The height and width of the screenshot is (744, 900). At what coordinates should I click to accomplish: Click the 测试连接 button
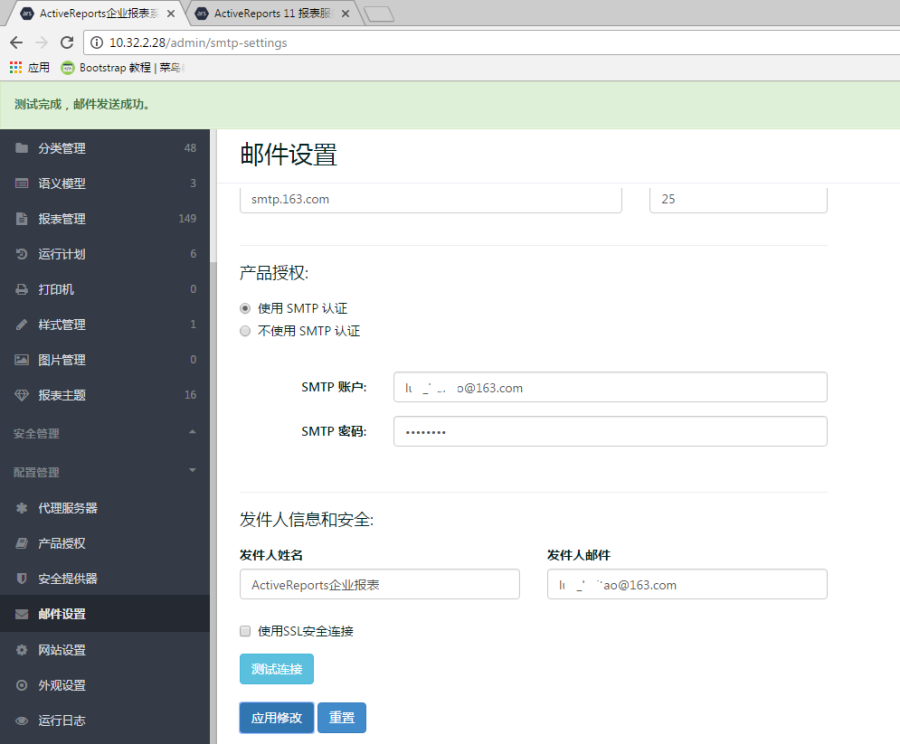(x=276, y=669)
